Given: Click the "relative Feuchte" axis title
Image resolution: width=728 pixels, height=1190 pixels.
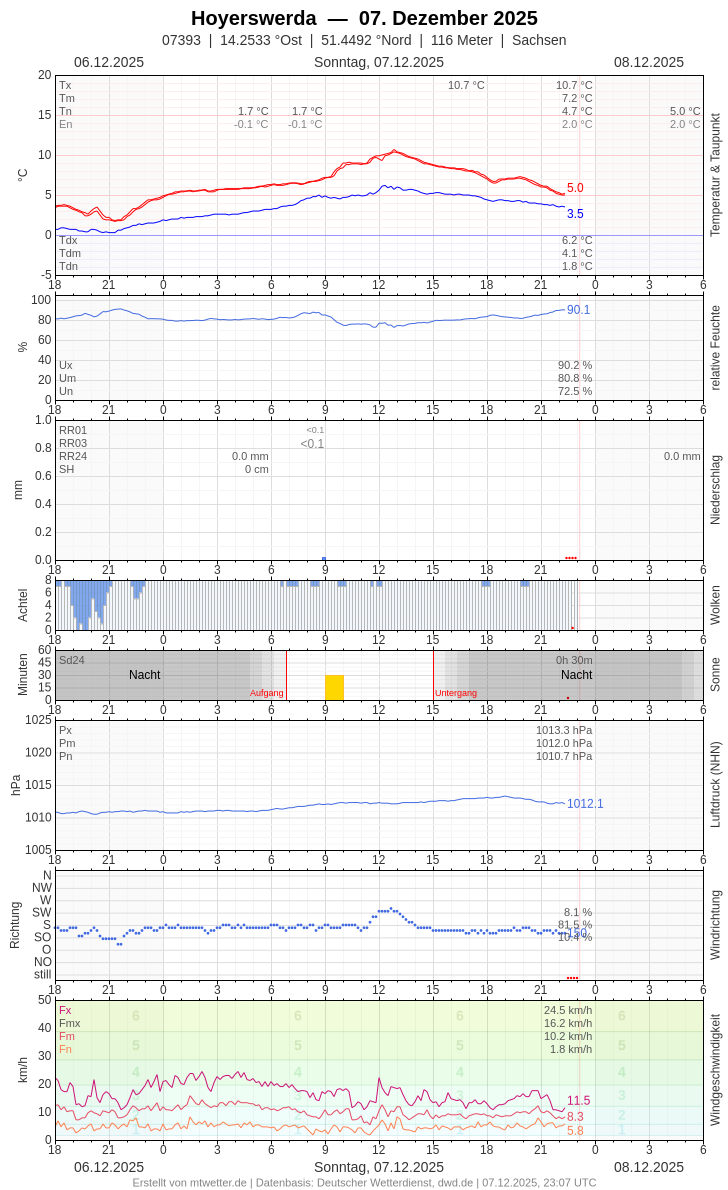Looking at the screenshot, I should click(715, 348).
